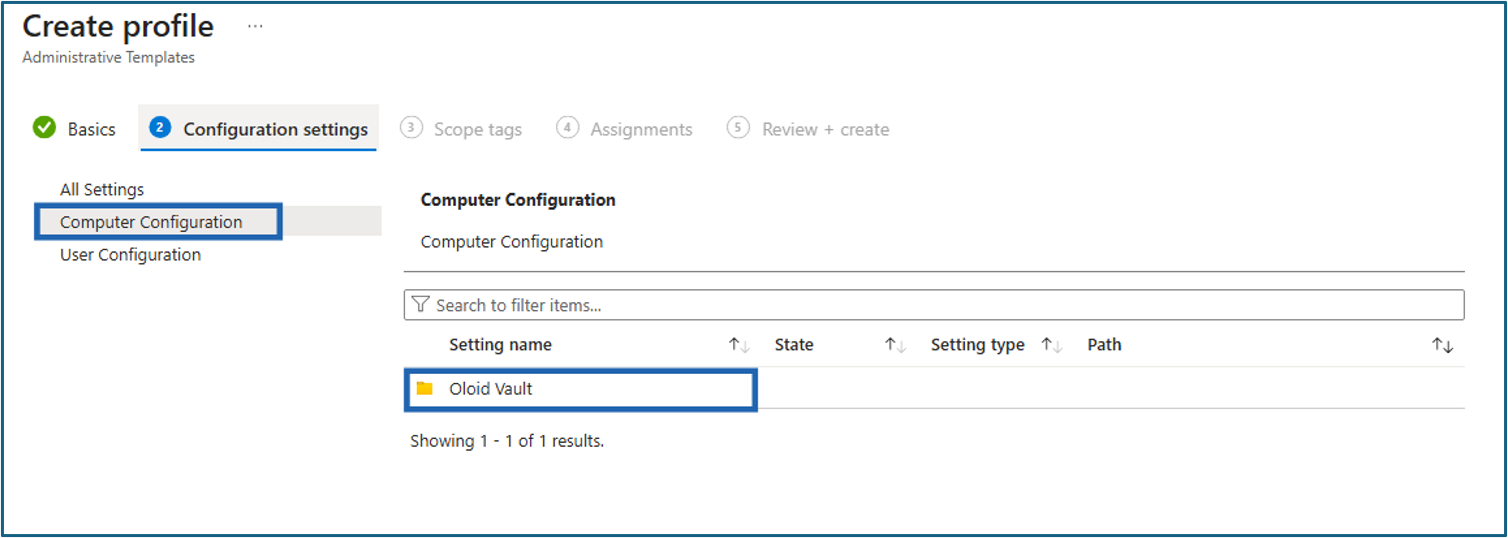Jump to the Review + create step
The width and height of the screenshot is (1508, 538).
tap(809, 129)
